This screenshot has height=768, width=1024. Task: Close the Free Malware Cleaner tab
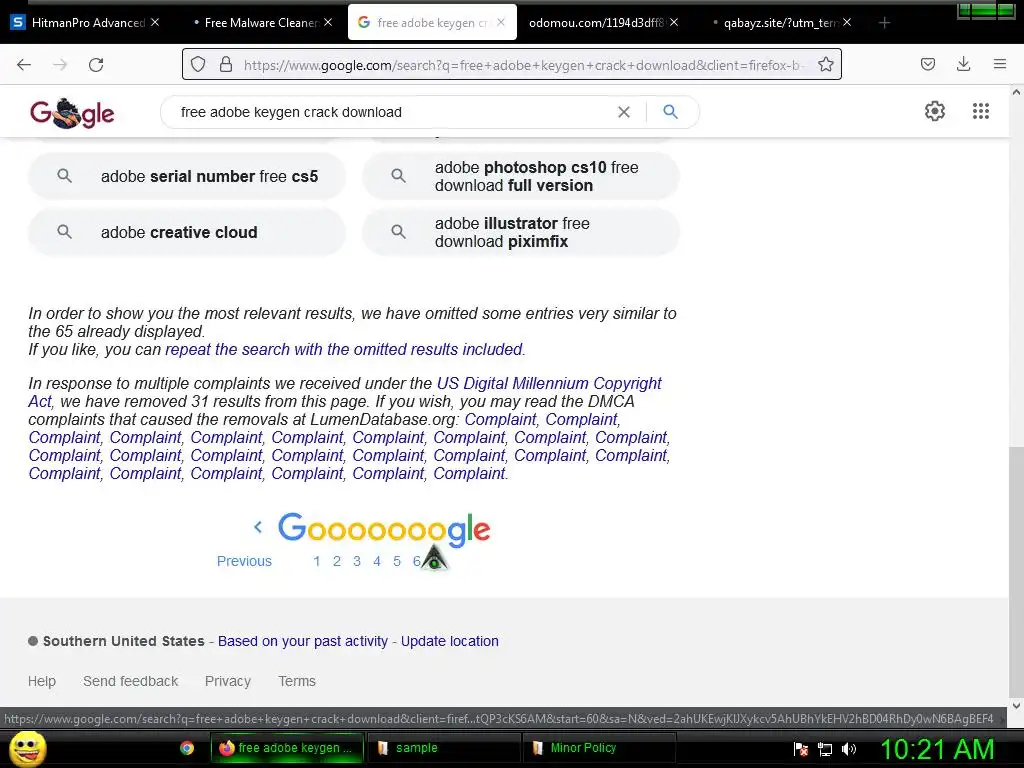328,22
